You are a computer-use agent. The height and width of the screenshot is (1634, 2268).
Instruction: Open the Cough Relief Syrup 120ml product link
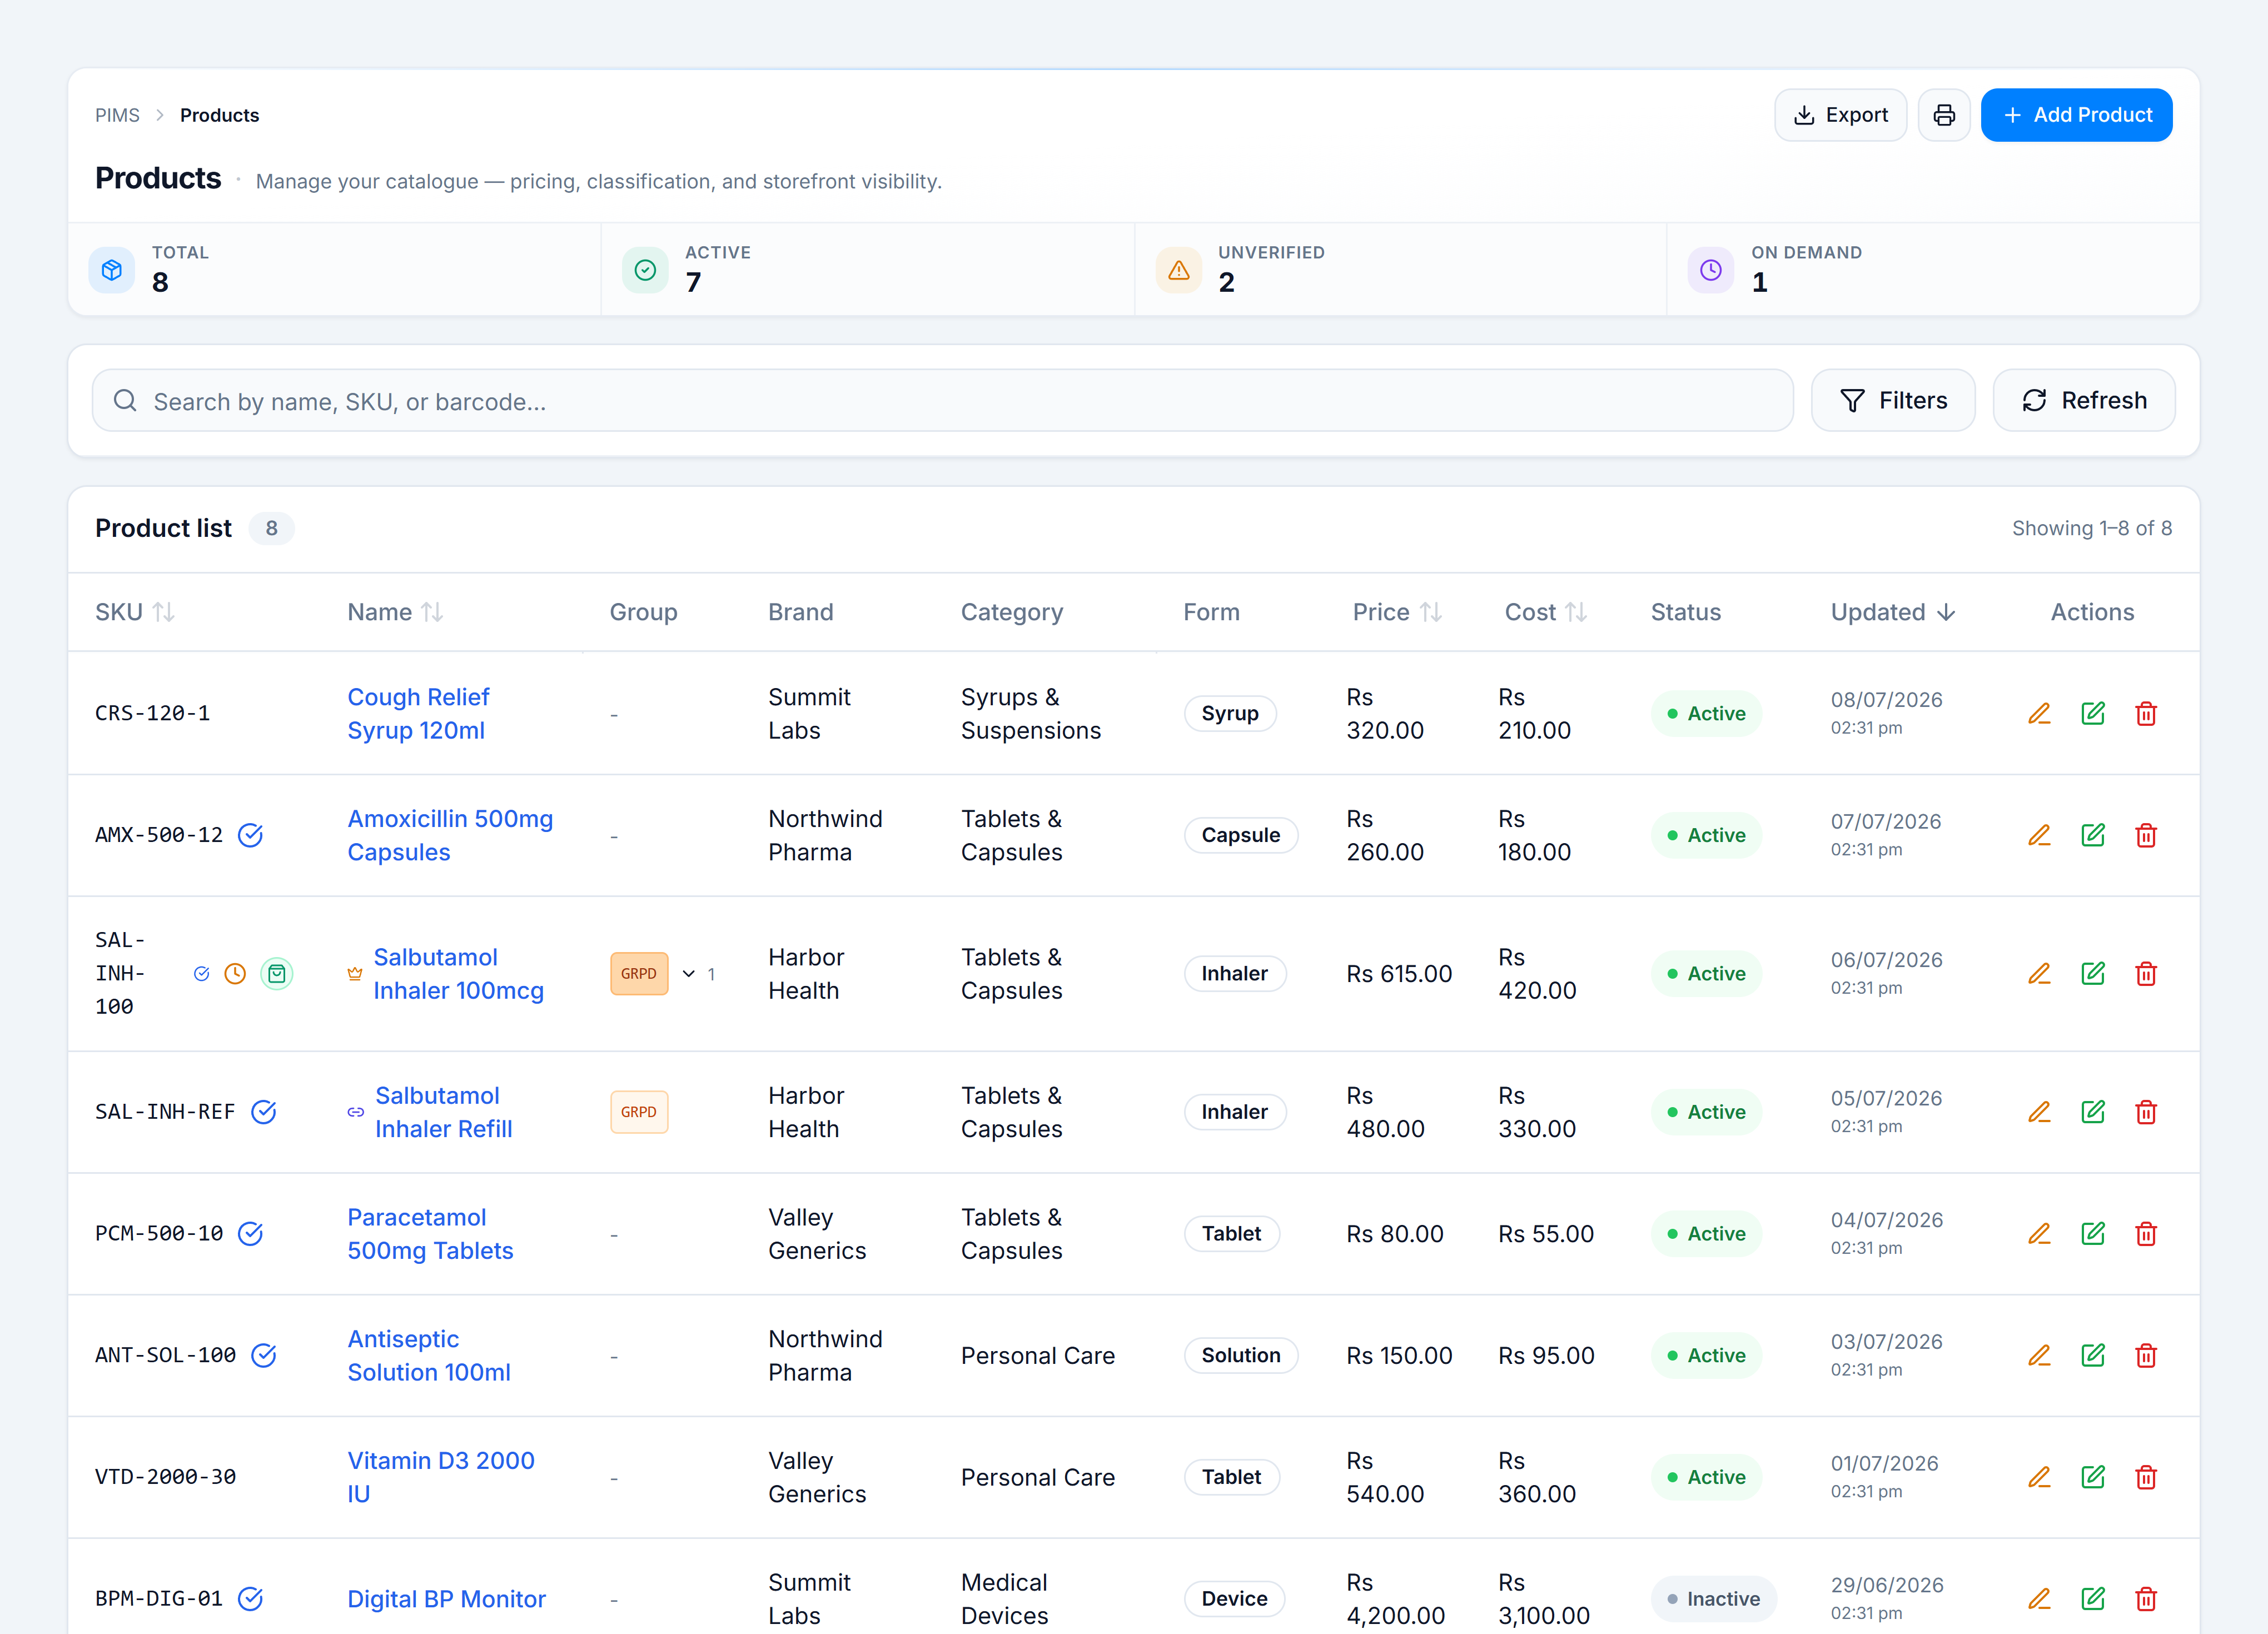click(418, 713)
